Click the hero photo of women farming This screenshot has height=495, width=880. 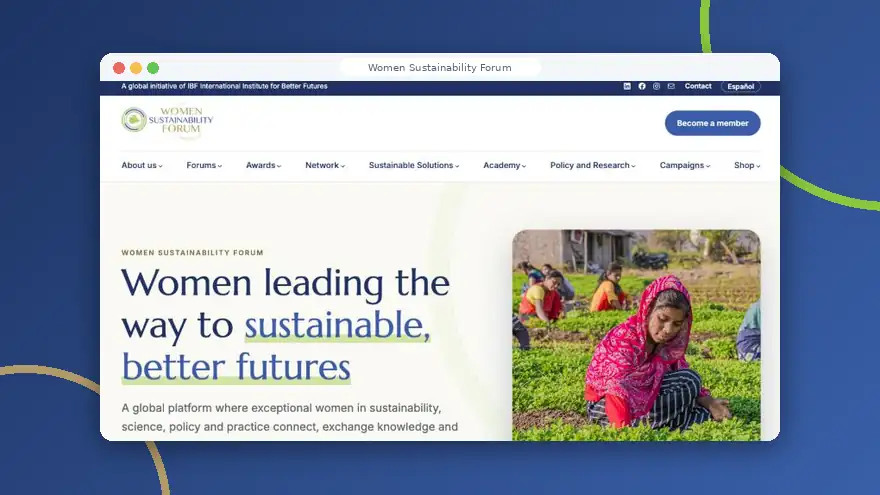[x=636, y=335]
